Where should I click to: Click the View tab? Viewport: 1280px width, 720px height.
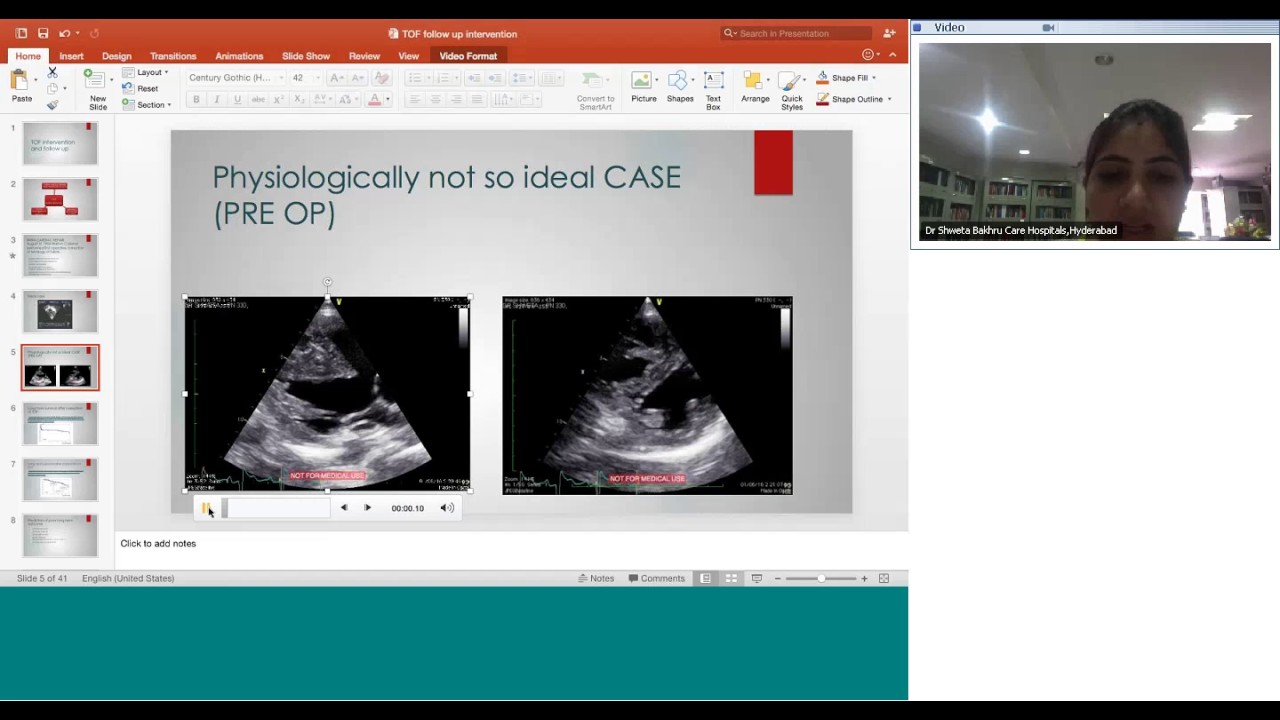click(x=409, y=56)
